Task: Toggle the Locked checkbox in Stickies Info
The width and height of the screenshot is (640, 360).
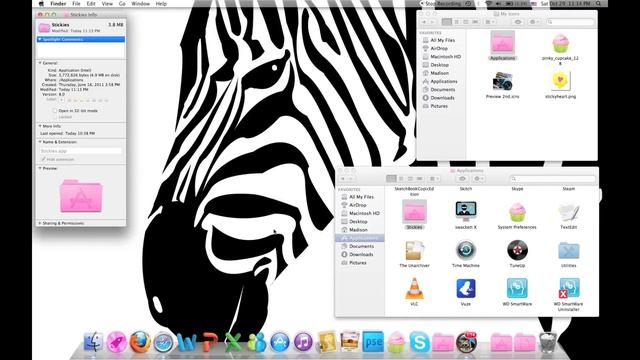Action: coord(54,117)
